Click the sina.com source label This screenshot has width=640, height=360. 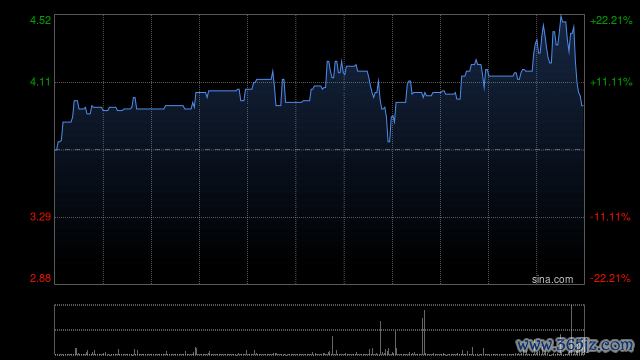coord(552,280)
